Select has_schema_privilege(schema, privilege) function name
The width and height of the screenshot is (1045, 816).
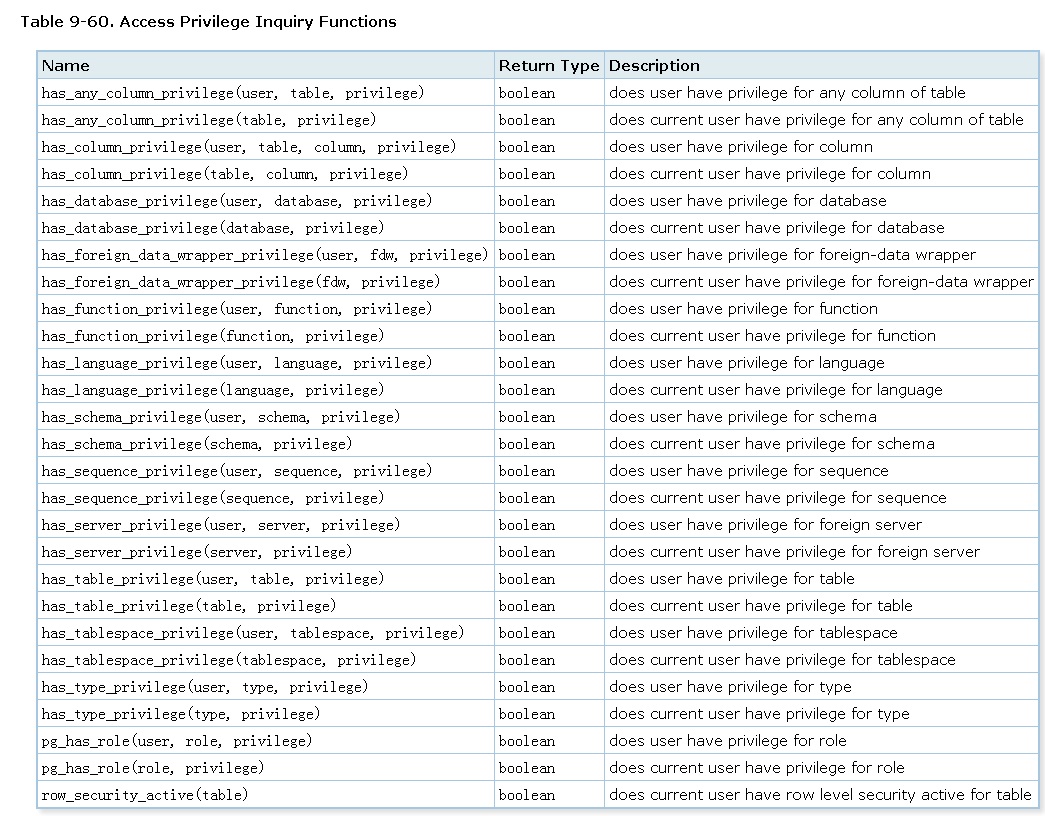tap(197, 444)
